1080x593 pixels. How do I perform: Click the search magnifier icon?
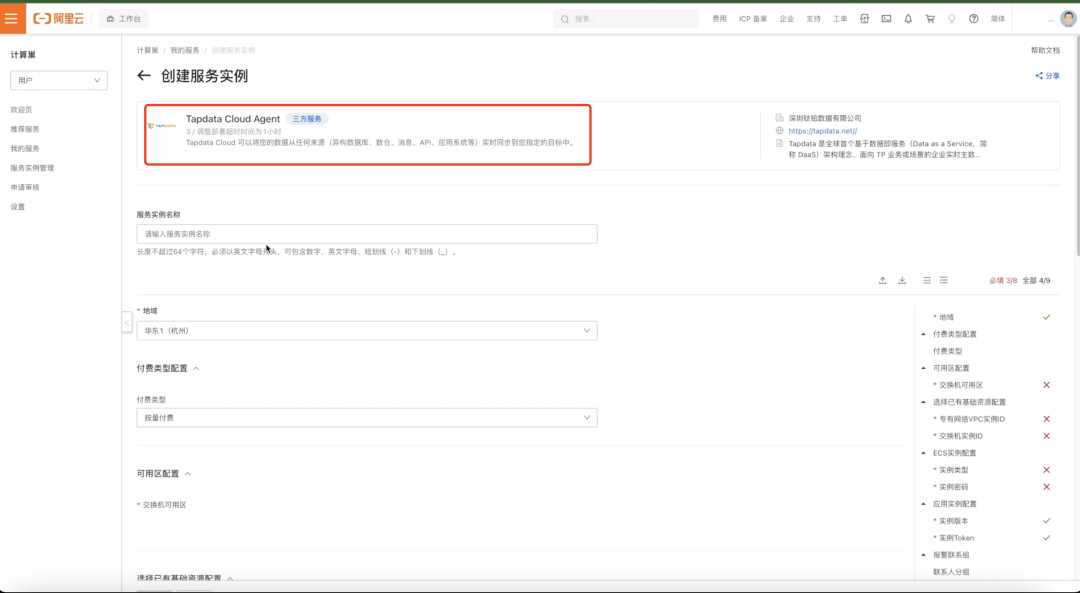[x=565, y=19]
